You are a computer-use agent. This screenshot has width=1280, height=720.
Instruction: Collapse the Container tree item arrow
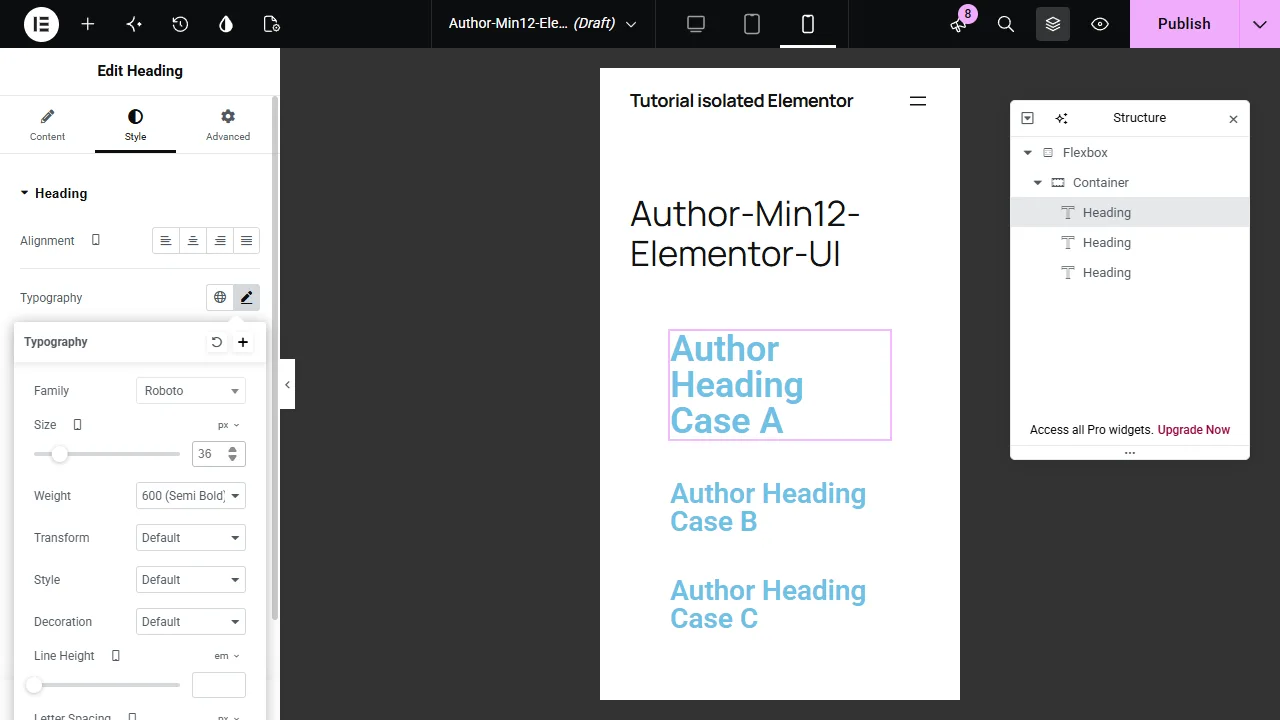coord(1038,183)
